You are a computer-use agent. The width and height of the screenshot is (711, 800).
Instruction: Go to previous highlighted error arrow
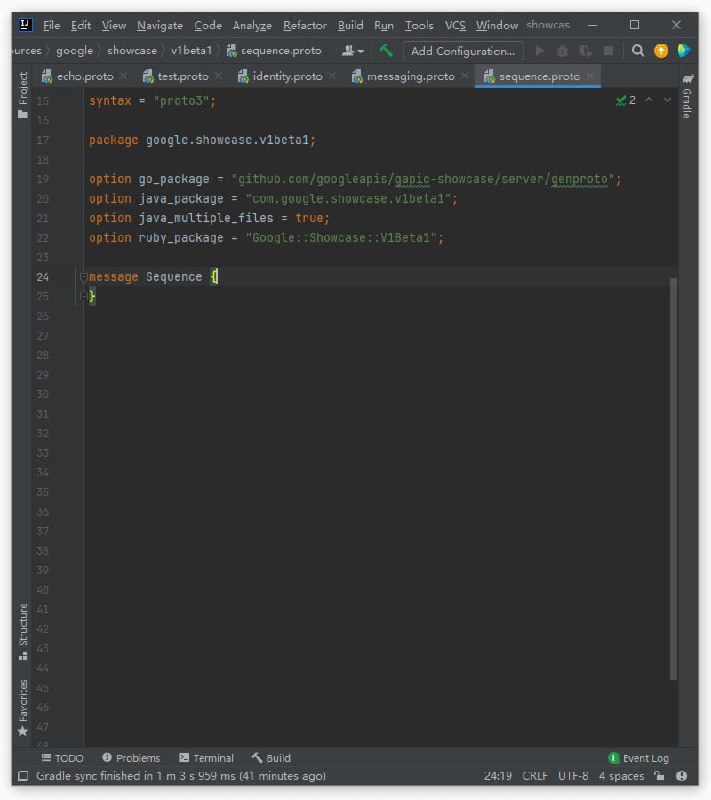click(649, 100)
